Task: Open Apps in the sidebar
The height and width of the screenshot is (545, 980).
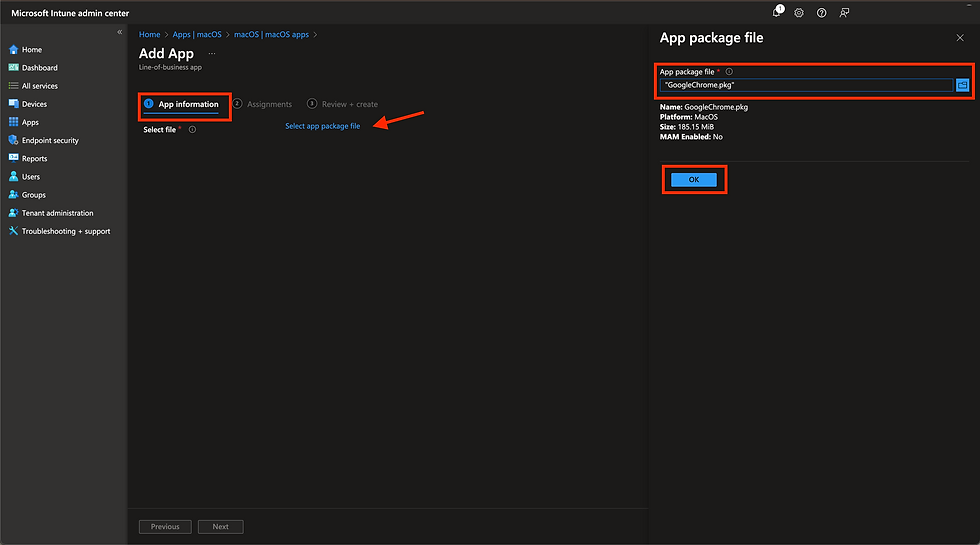Action: (30, 122)
